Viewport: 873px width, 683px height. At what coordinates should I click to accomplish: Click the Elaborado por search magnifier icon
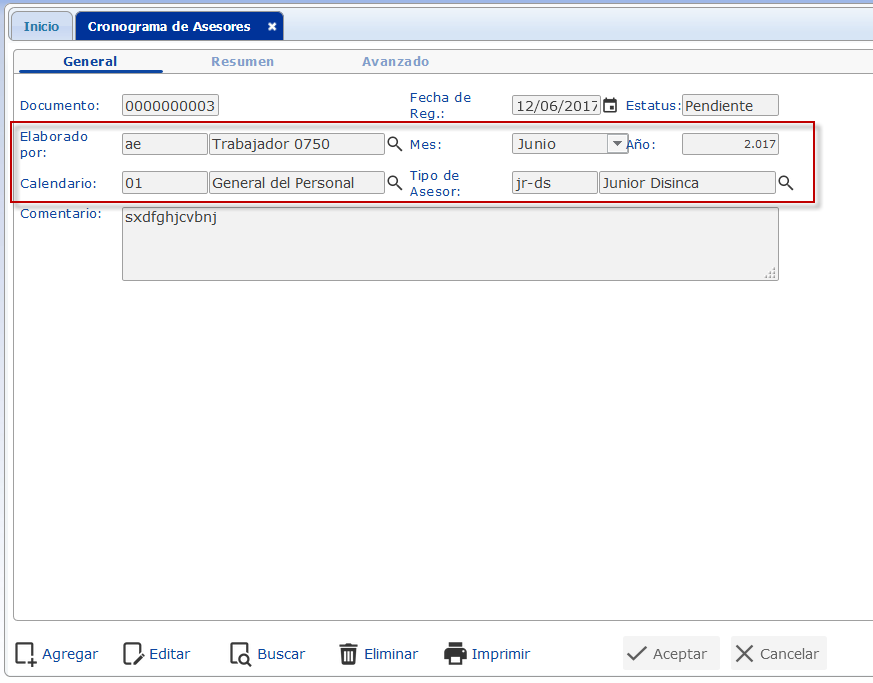(394, 144)
